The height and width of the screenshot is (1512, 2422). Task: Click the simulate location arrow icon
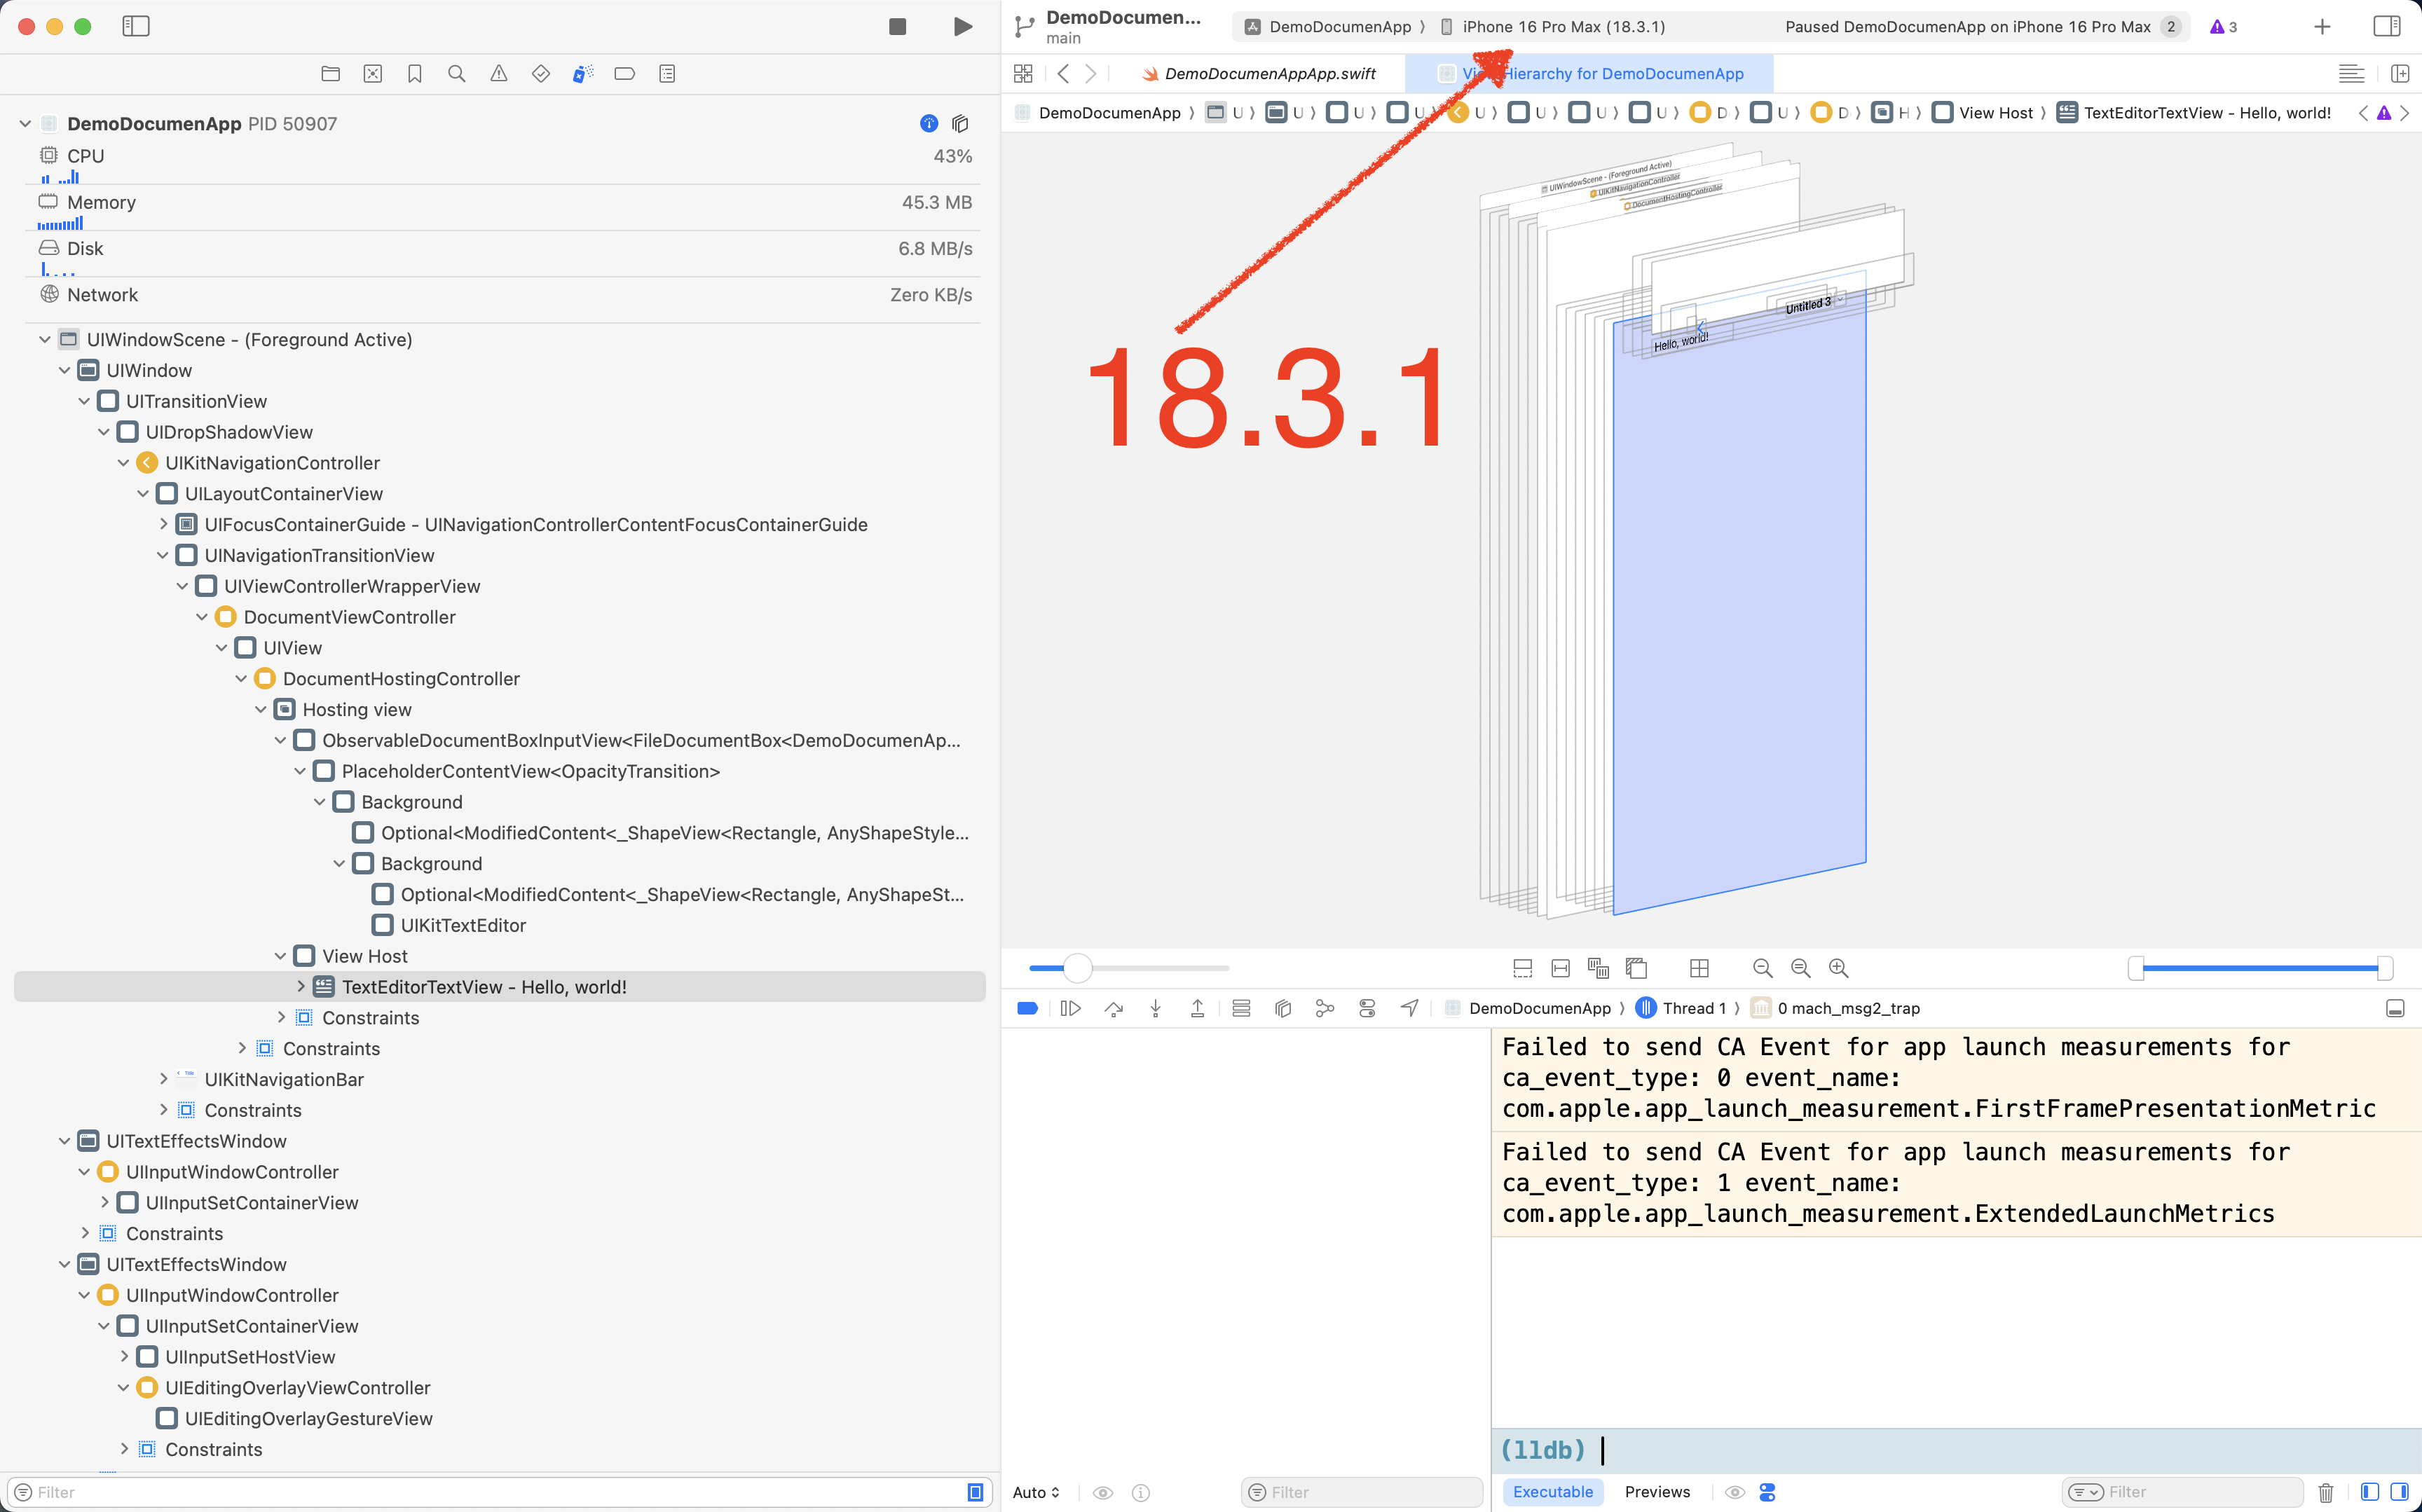[1409, 1008]
